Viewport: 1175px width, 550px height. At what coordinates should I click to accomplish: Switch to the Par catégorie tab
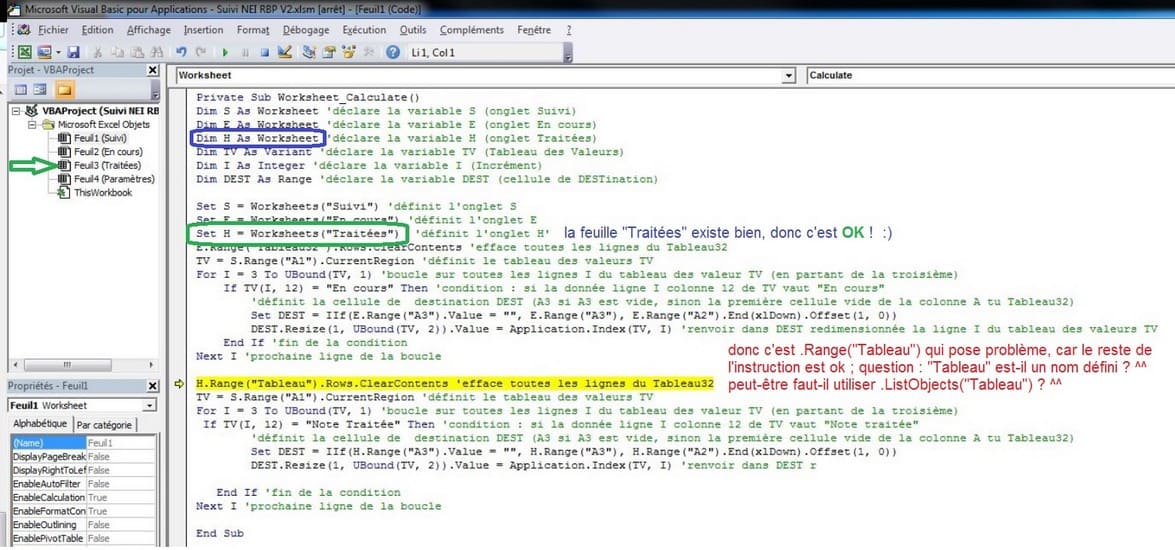106,424
